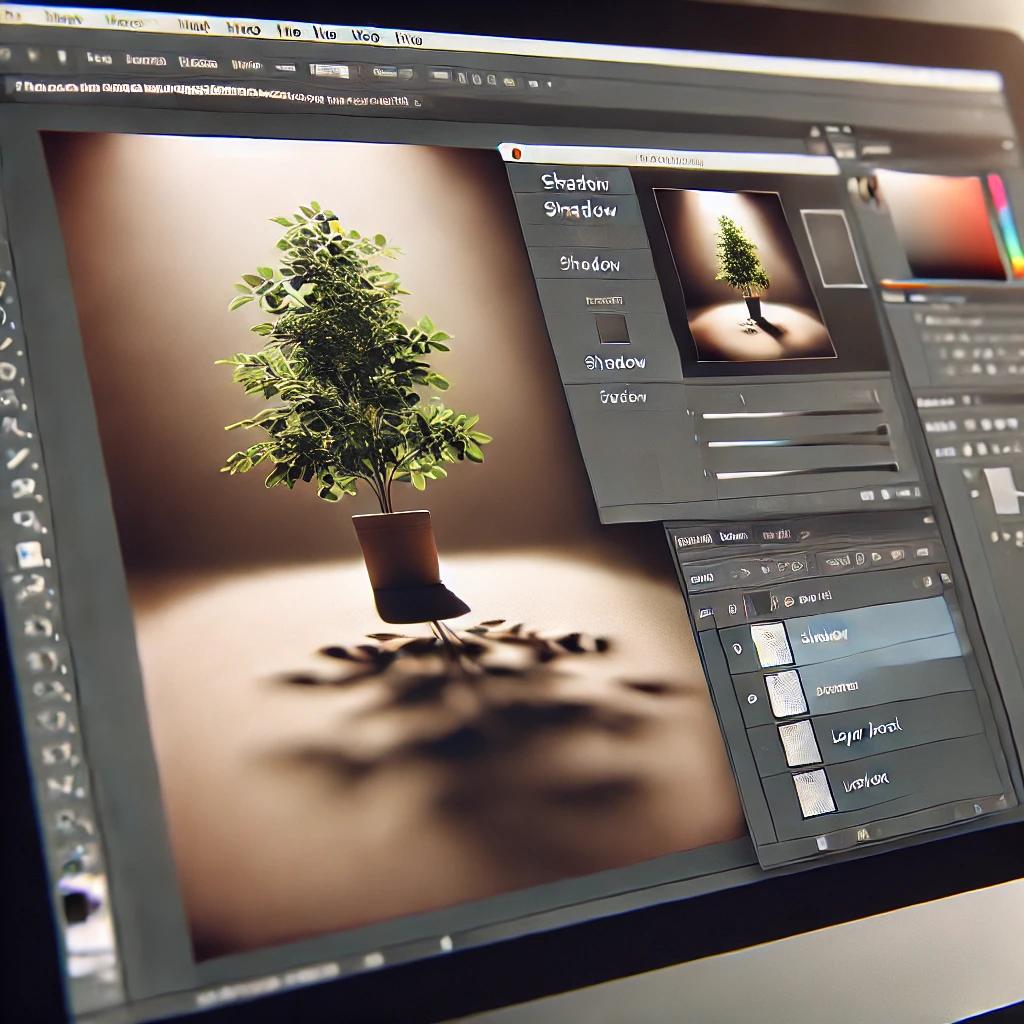Click the white field in the options bar
The width and height of the screenshot is (1024, 1024).
329,71
